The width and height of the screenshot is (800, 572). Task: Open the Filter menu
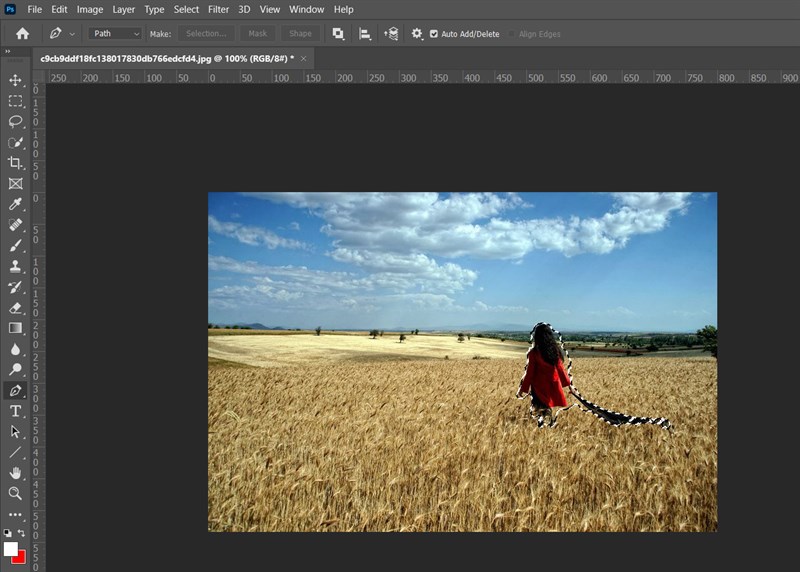pos(218,9)
